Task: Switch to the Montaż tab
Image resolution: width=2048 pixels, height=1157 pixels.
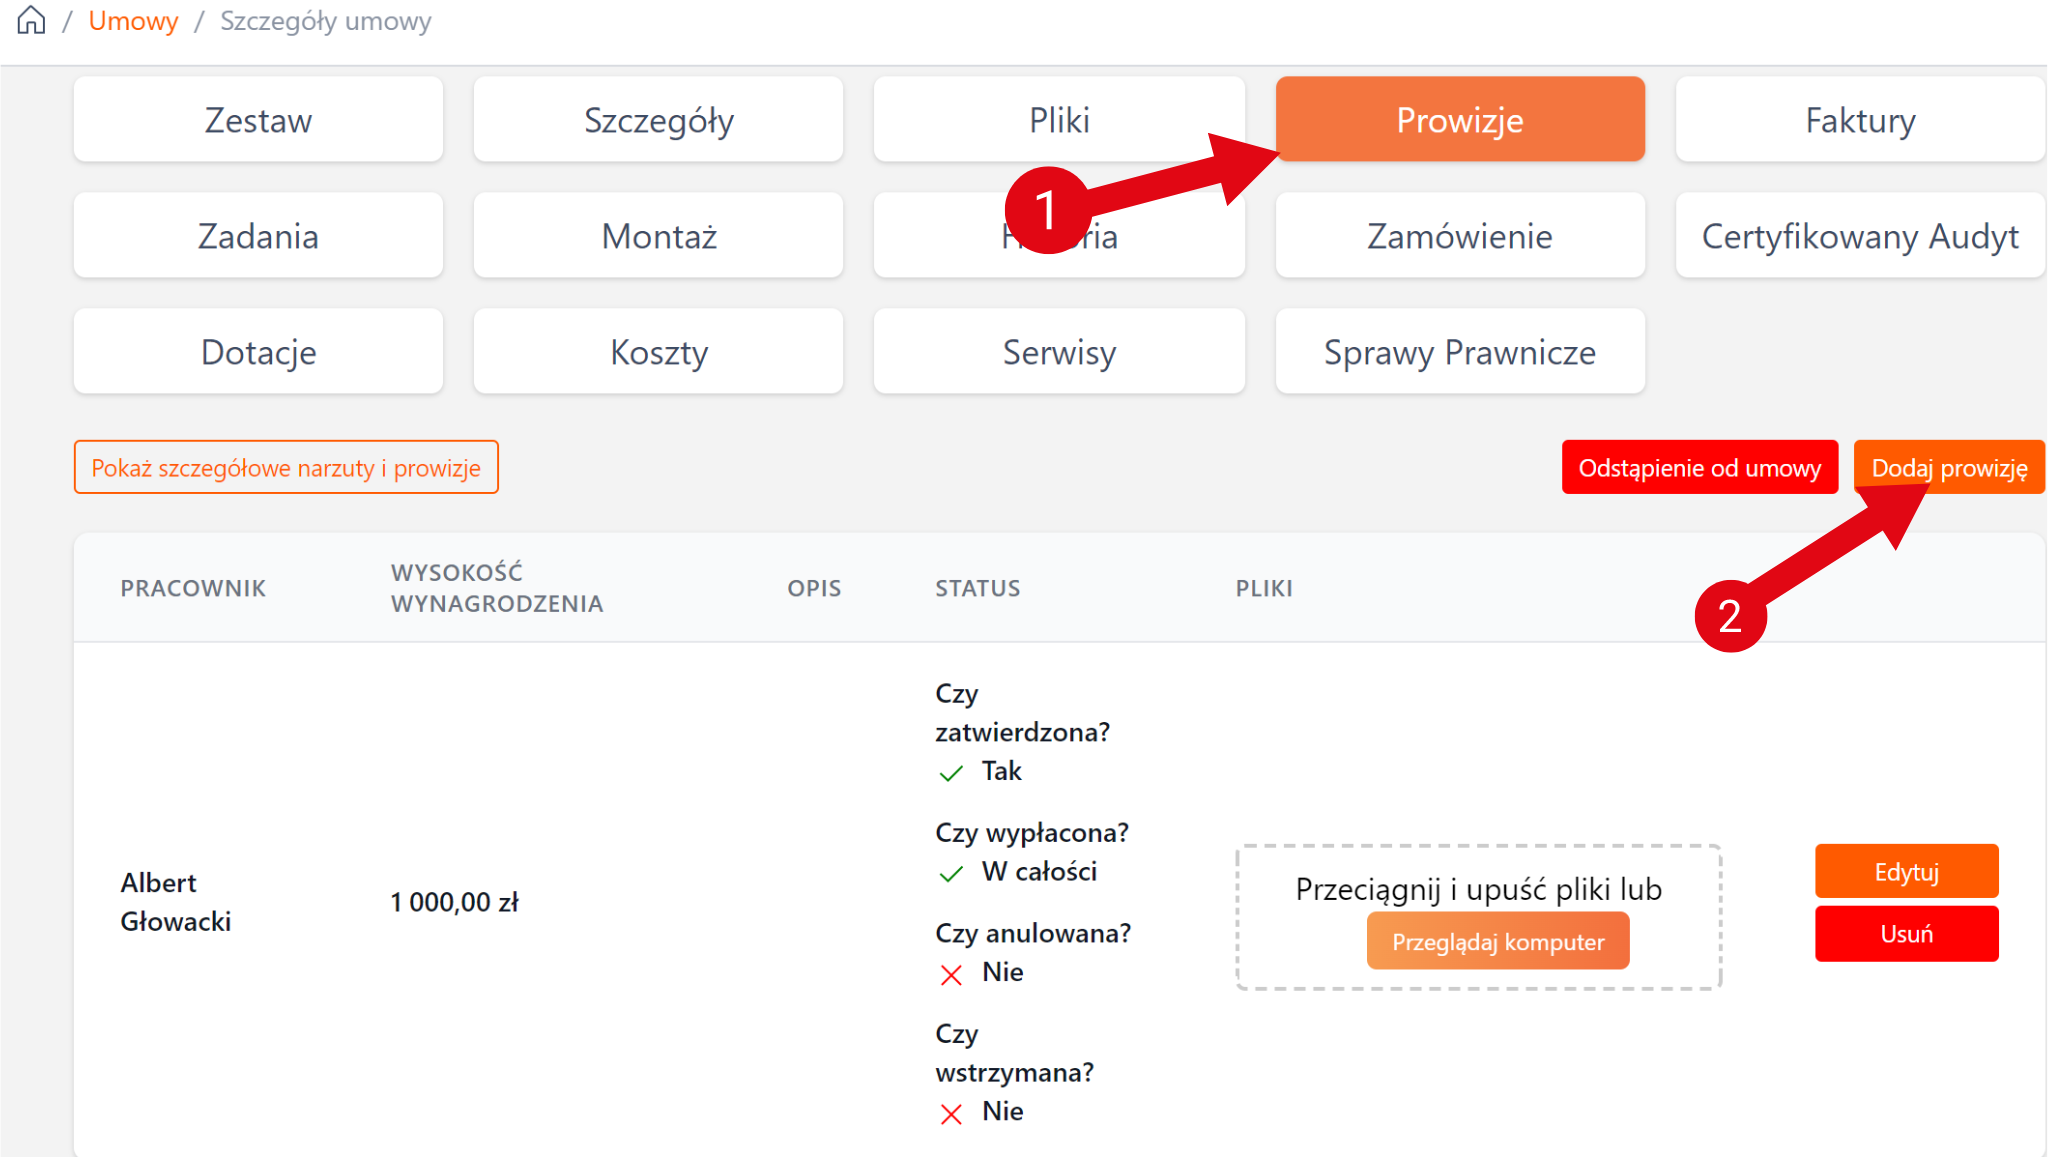Action: (658, 236)
